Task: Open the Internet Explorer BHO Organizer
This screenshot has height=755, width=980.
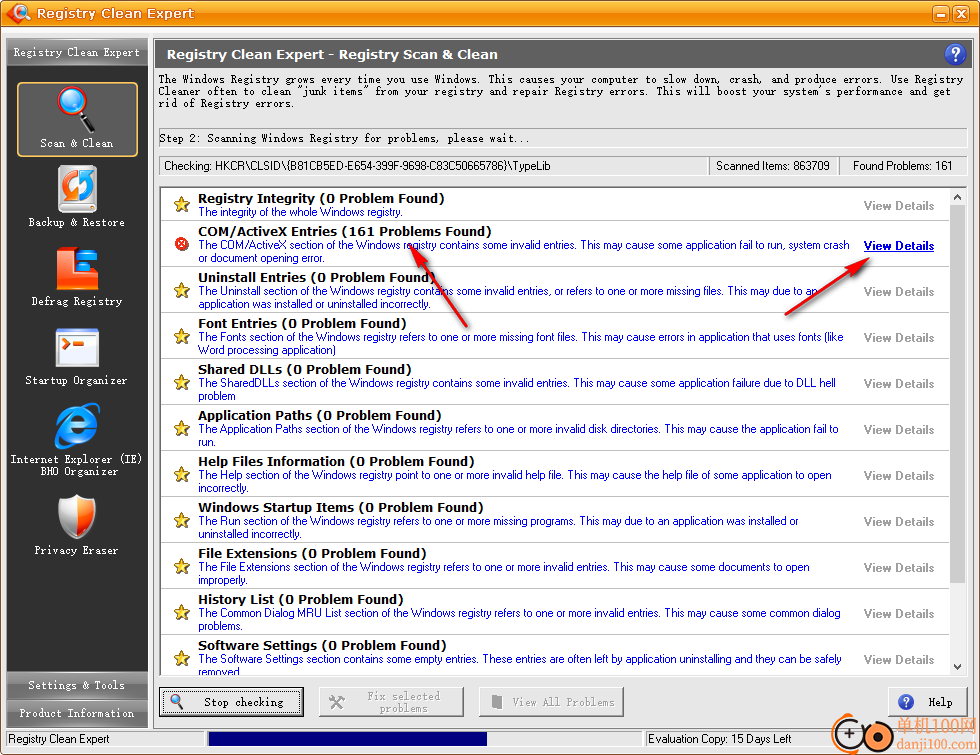Action: (x=78, y=440)
